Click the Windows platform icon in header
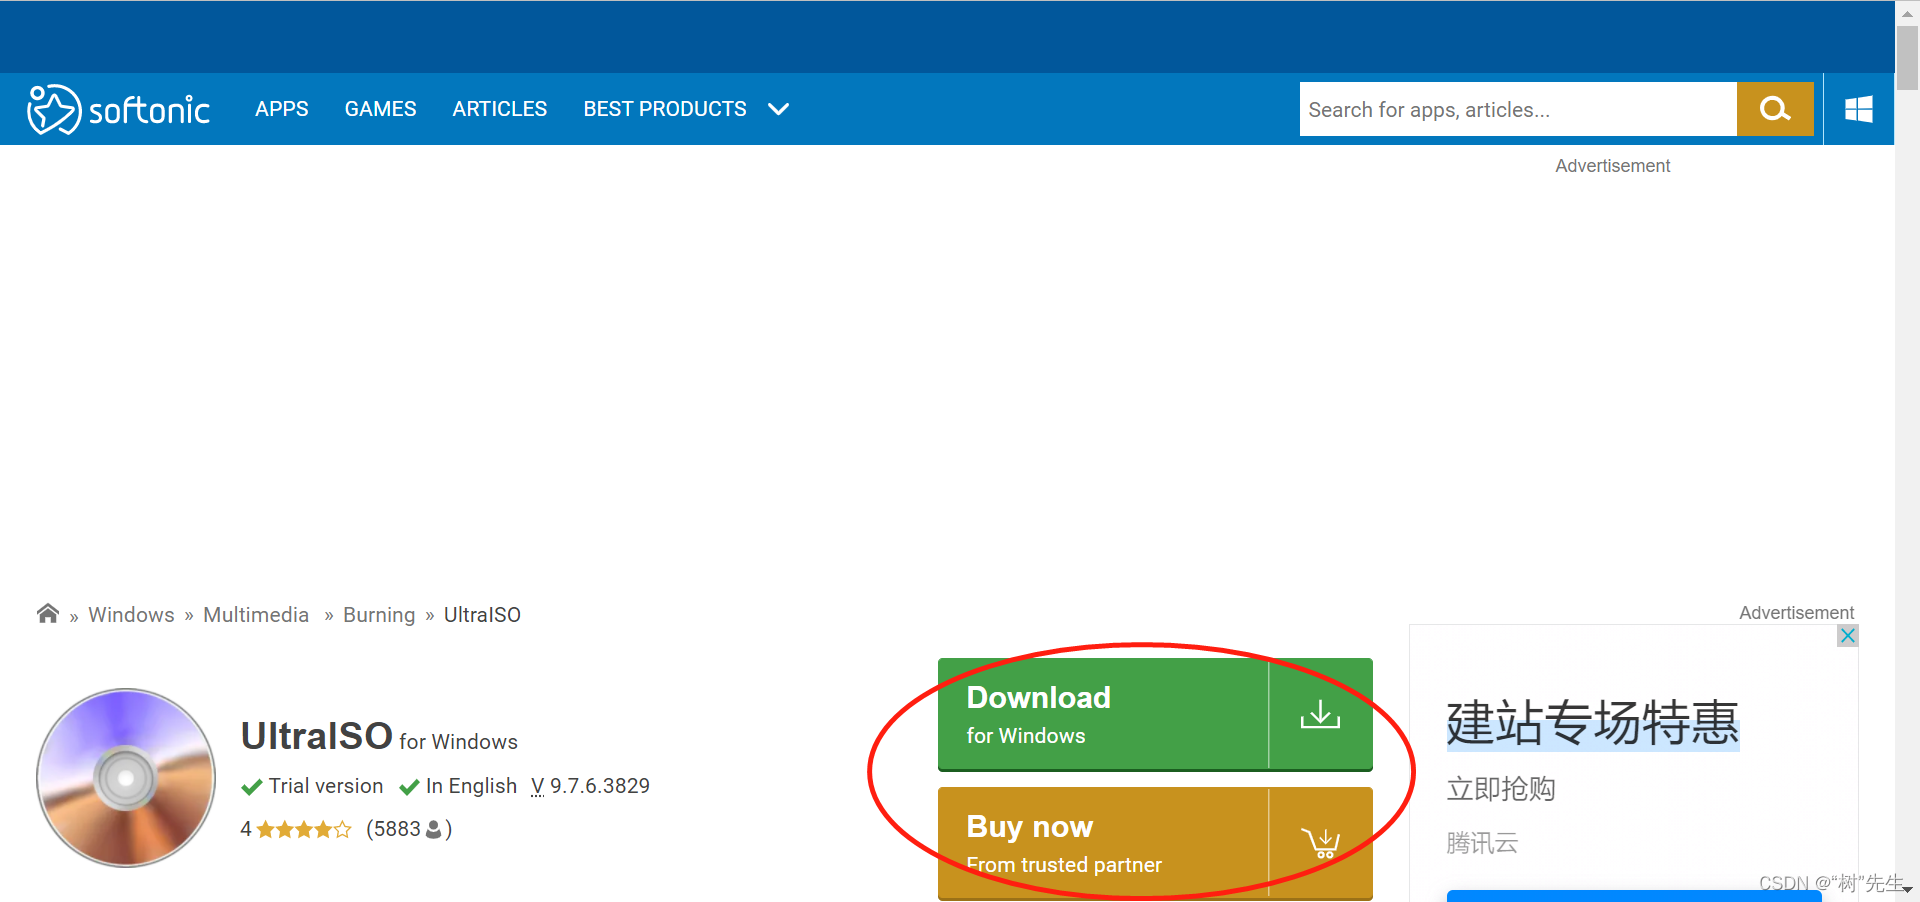Screen dimensions: 1920x902 coord(1858,109)
